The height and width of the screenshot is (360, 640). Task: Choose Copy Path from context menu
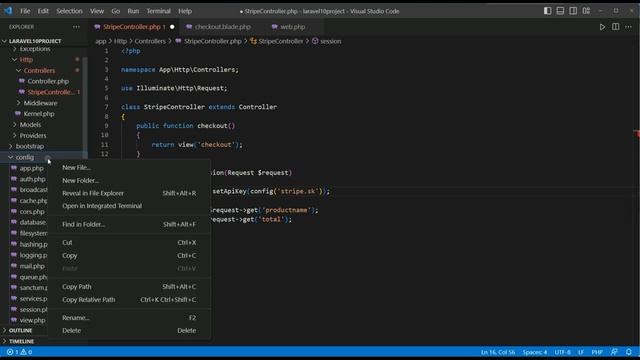[x=129, y=287]
